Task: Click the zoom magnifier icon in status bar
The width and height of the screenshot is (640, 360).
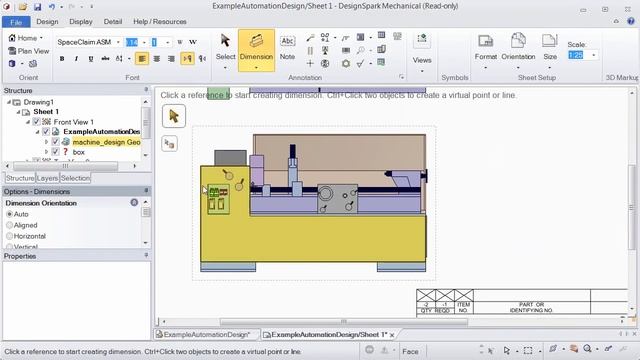Action: [587, 349]
